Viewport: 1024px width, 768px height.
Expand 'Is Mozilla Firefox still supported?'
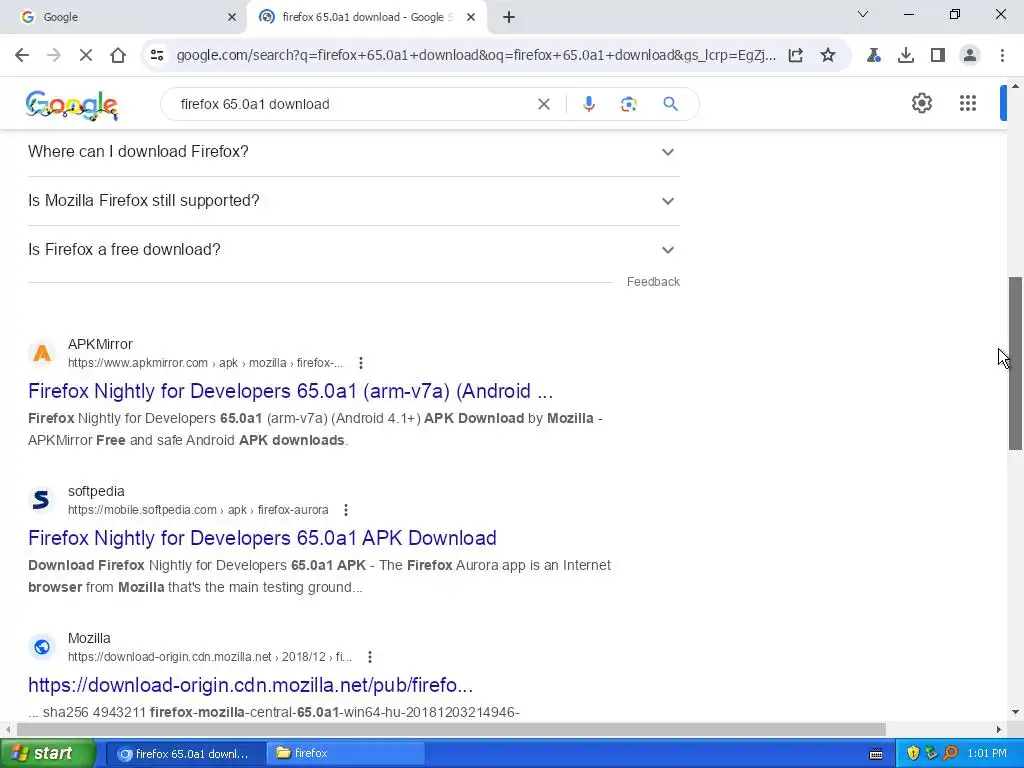pos(353,200)
